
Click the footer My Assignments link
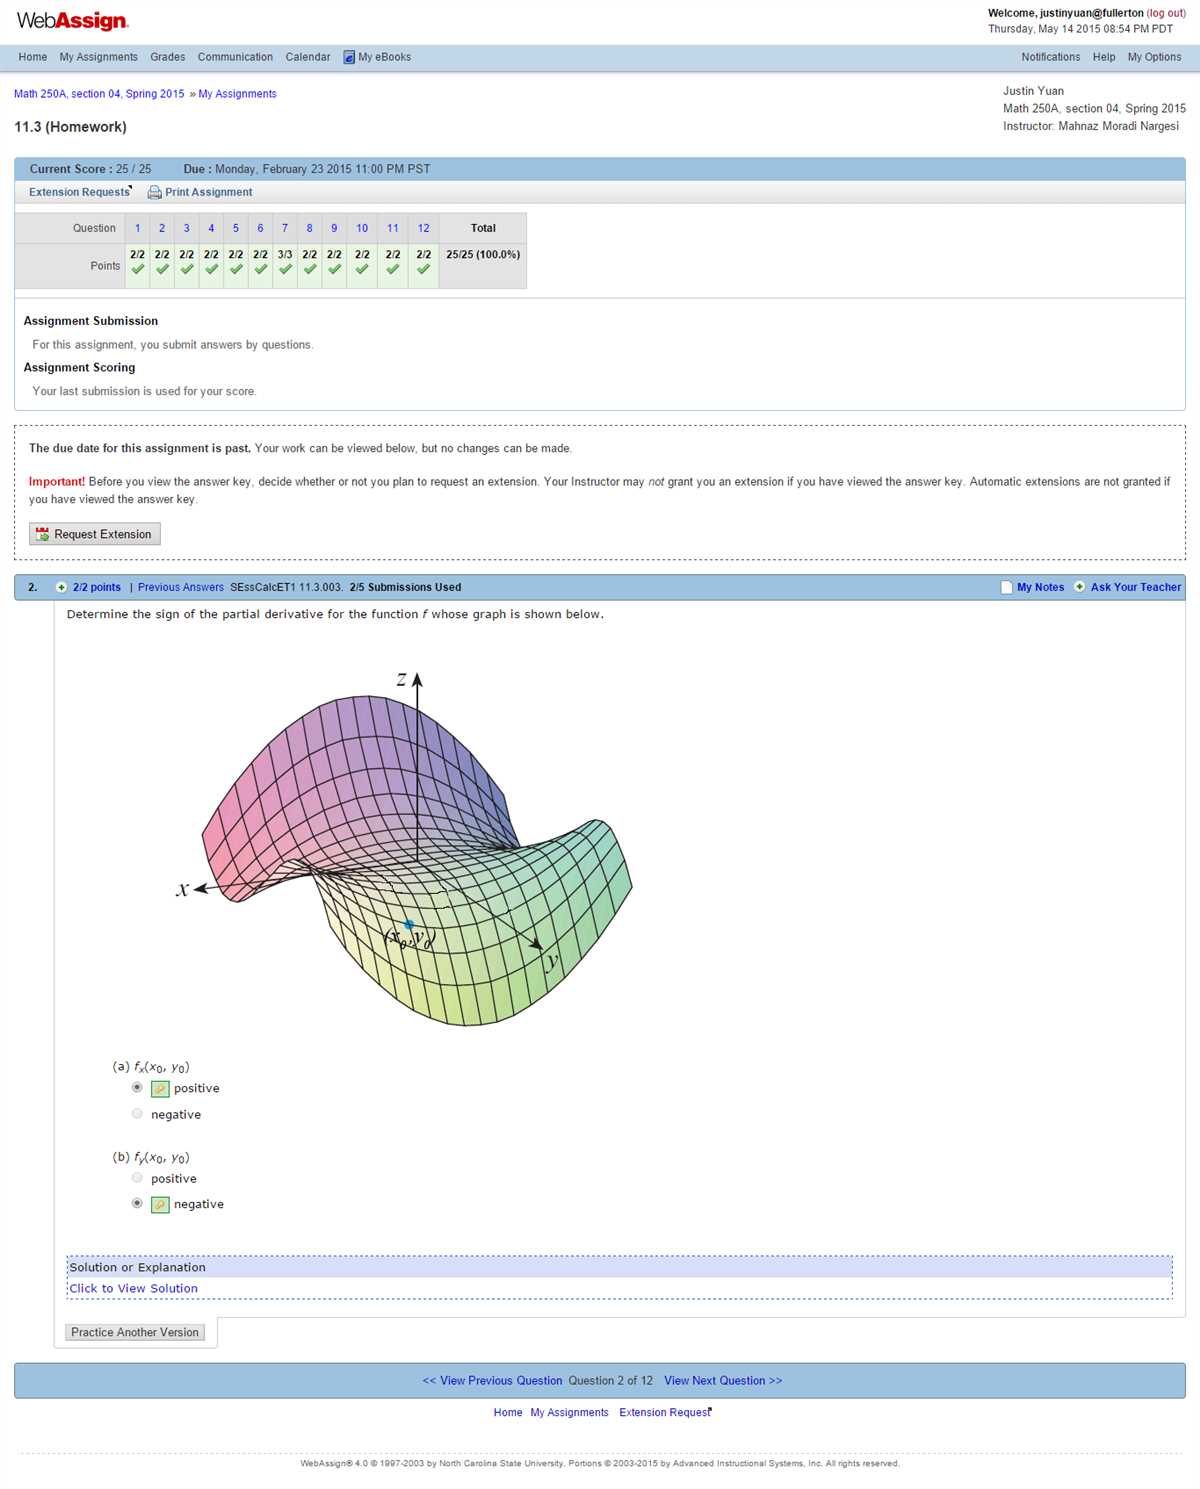point(570,1412)
